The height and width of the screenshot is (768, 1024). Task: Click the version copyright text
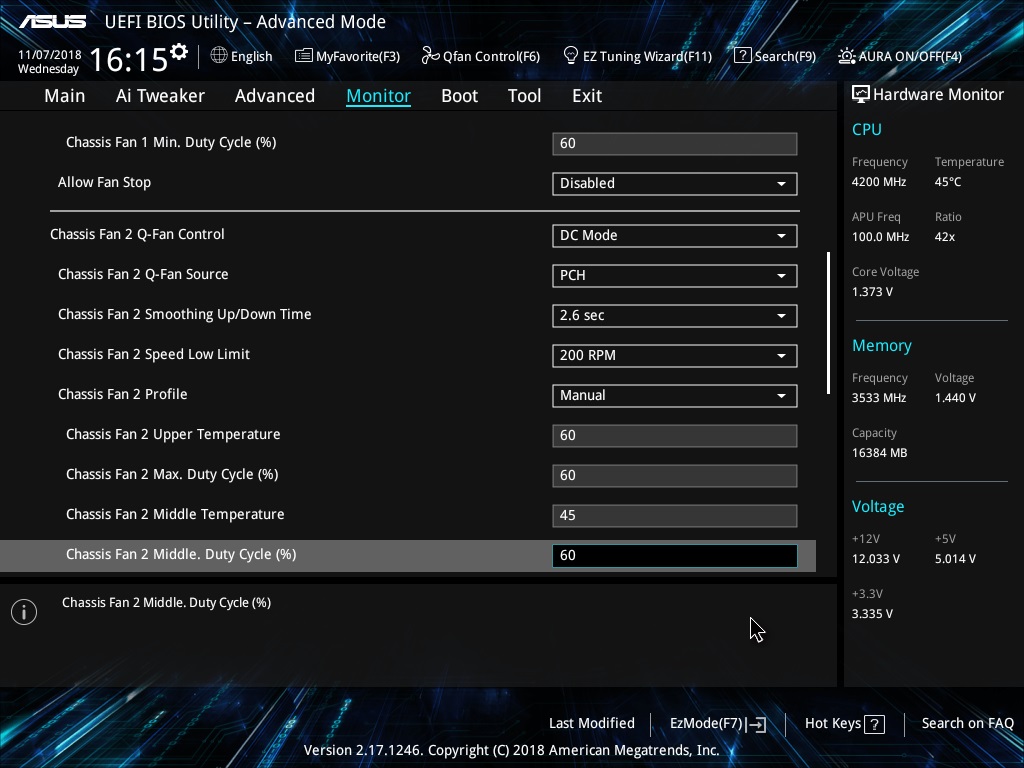point(511,750)
